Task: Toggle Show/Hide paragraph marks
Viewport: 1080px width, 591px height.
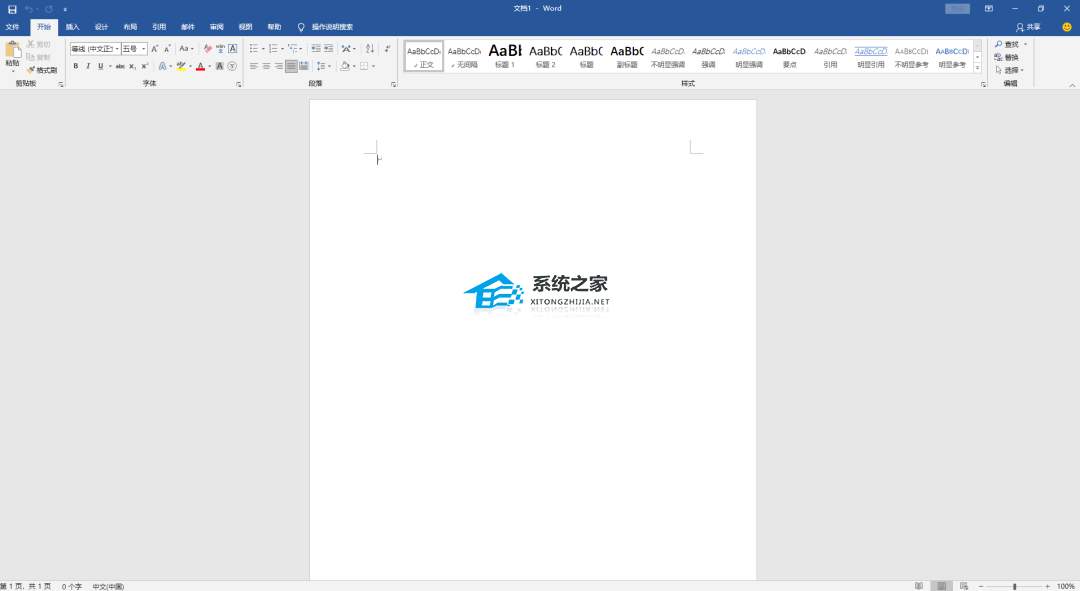Action: pyautogui.click(x=388, y=49)
